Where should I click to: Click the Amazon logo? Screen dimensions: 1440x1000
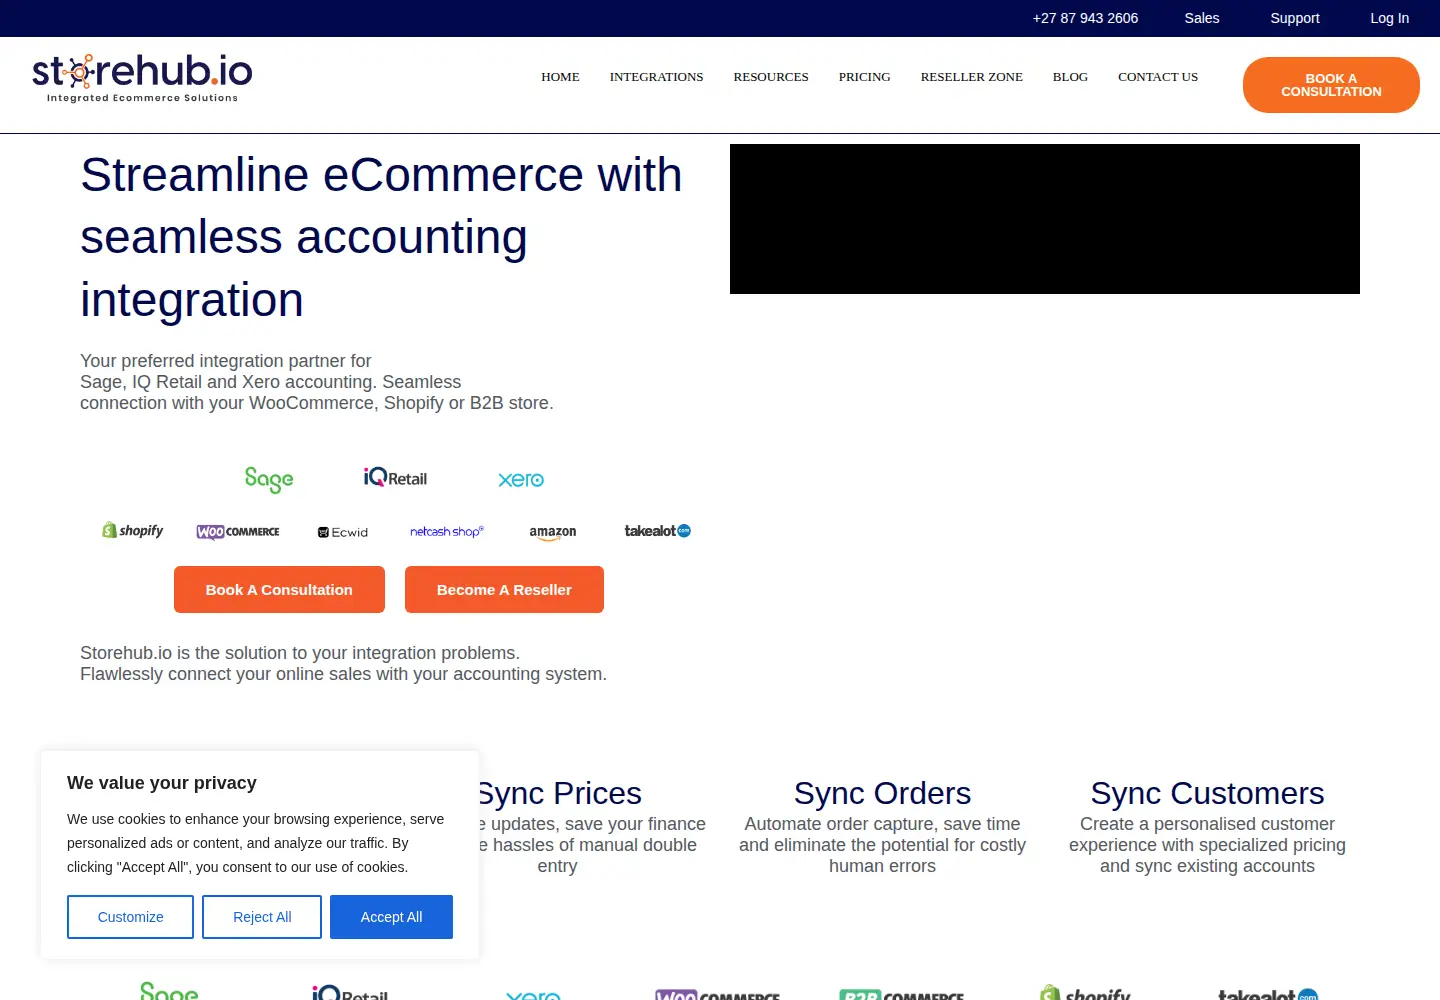[x=553, y=532]
